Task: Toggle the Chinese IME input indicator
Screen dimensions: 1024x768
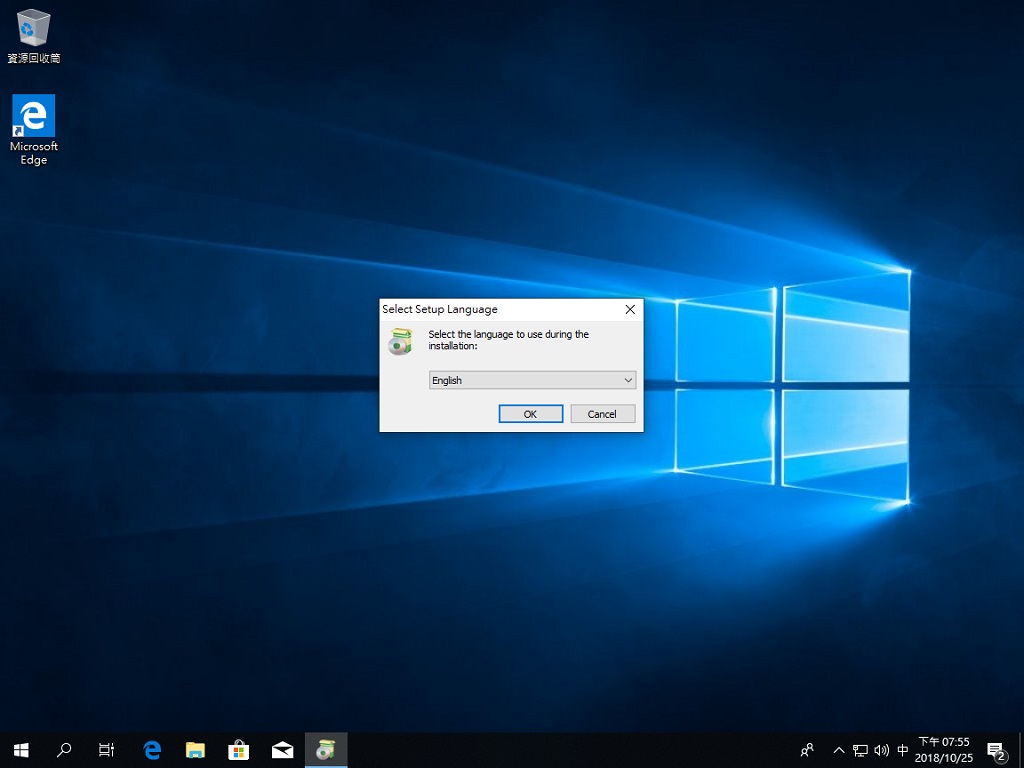Action: pyautogui.click(x=903, y=750)
